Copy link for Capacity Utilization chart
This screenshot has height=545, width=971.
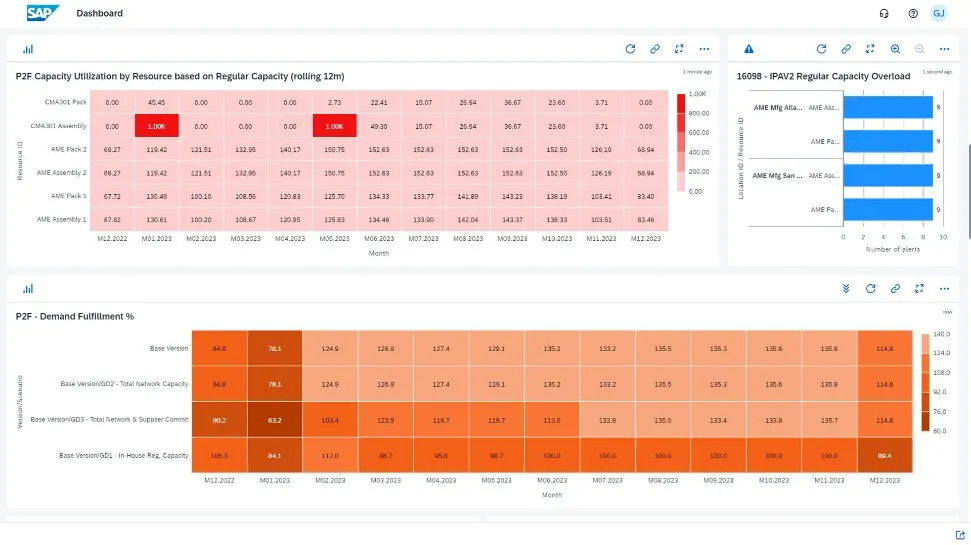(655, 48)
